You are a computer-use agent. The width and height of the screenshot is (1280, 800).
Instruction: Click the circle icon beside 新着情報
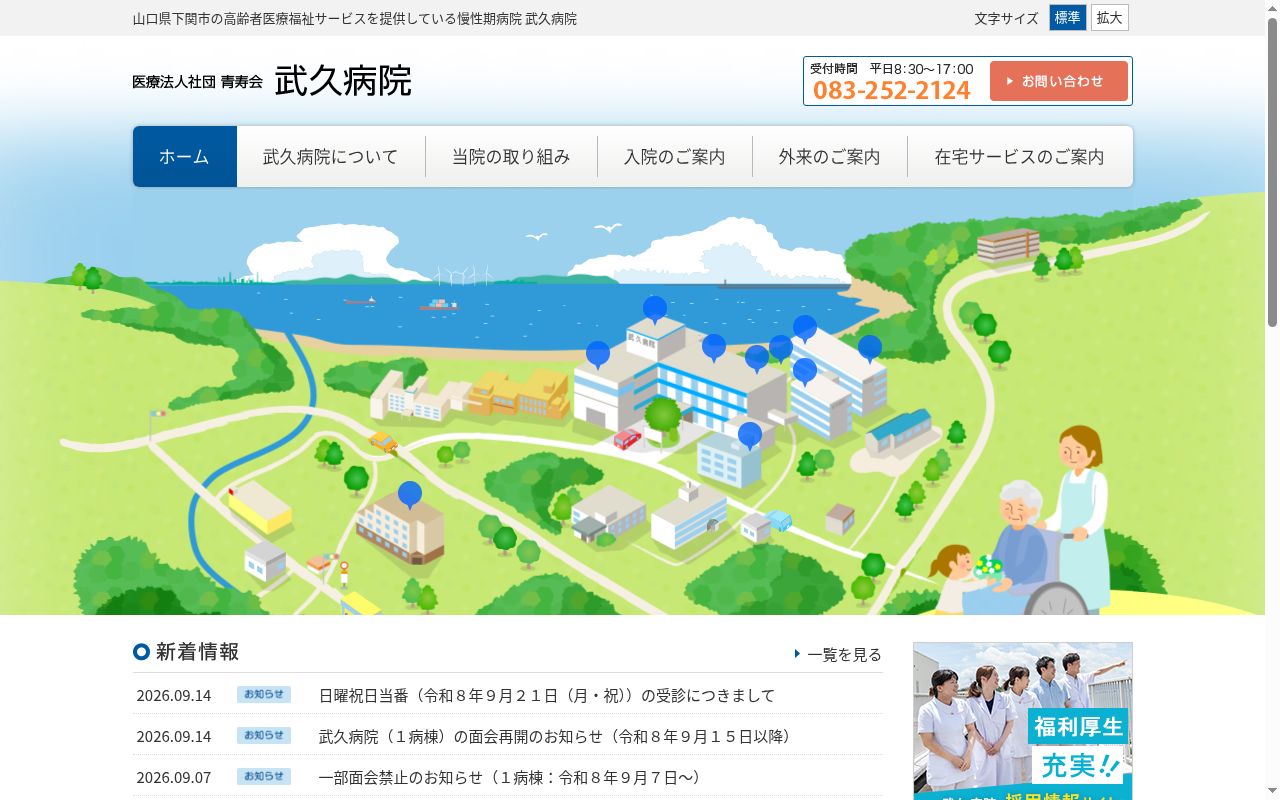point(141,652)
